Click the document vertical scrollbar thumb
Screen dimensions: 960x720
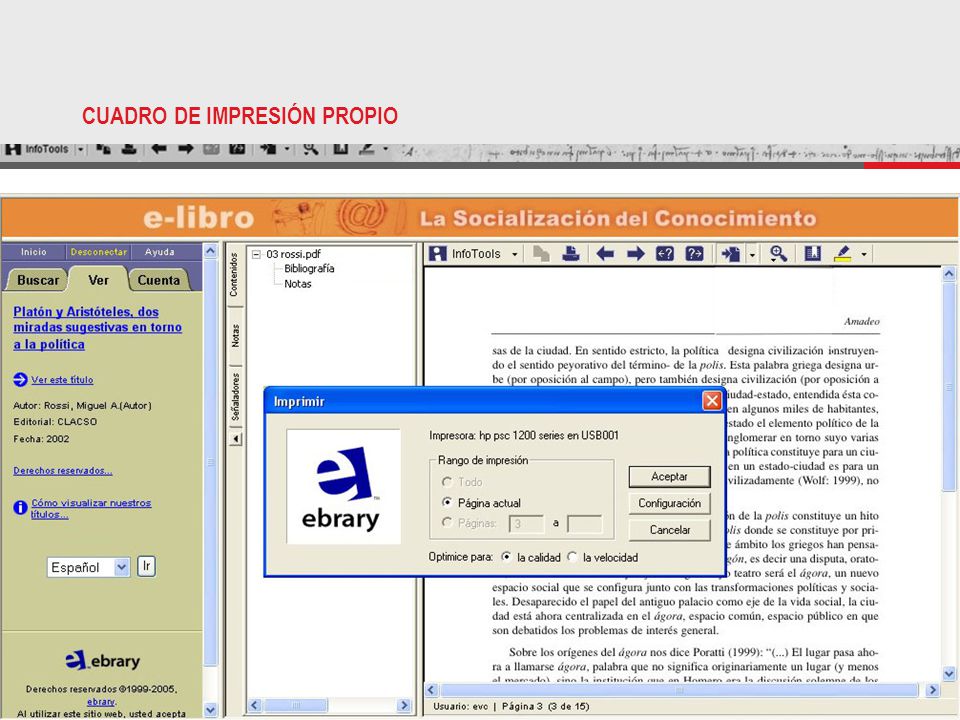[x=949, y=386]
